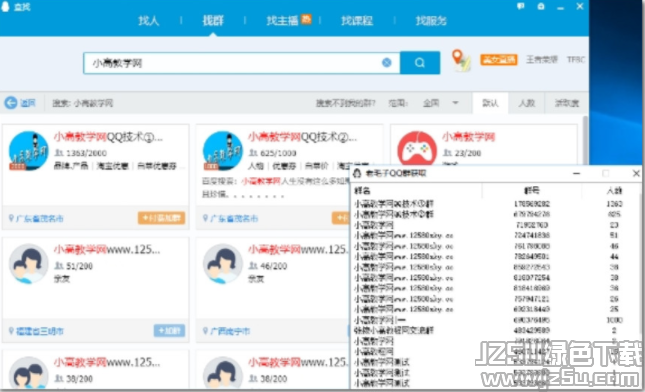The image size is (645, 392).
Task: Click the 群名 column header
Action: pos(362,190)
